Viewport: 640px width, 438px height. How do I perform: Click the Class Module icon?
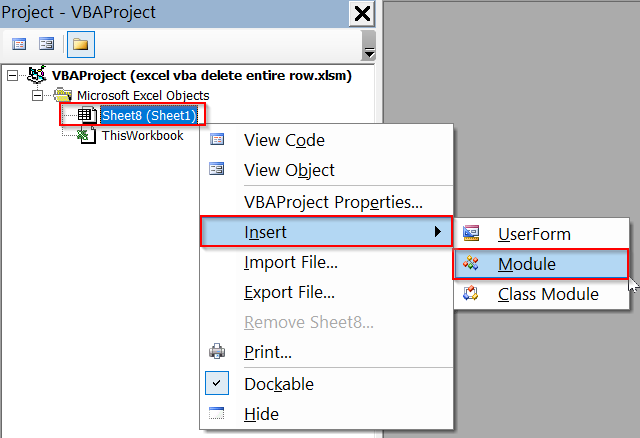pyautogui.click(x=472, y=294)
